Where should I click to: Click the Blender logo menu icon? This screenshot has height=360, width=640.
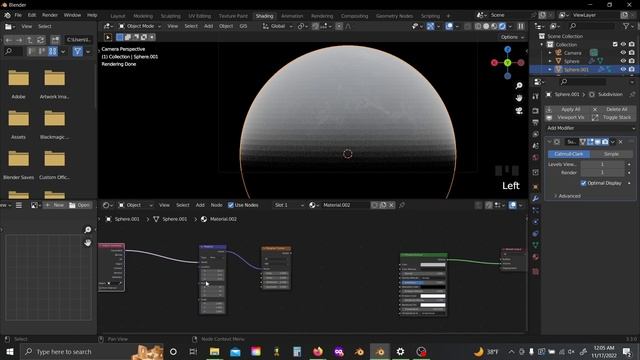[x=7, y=15]
